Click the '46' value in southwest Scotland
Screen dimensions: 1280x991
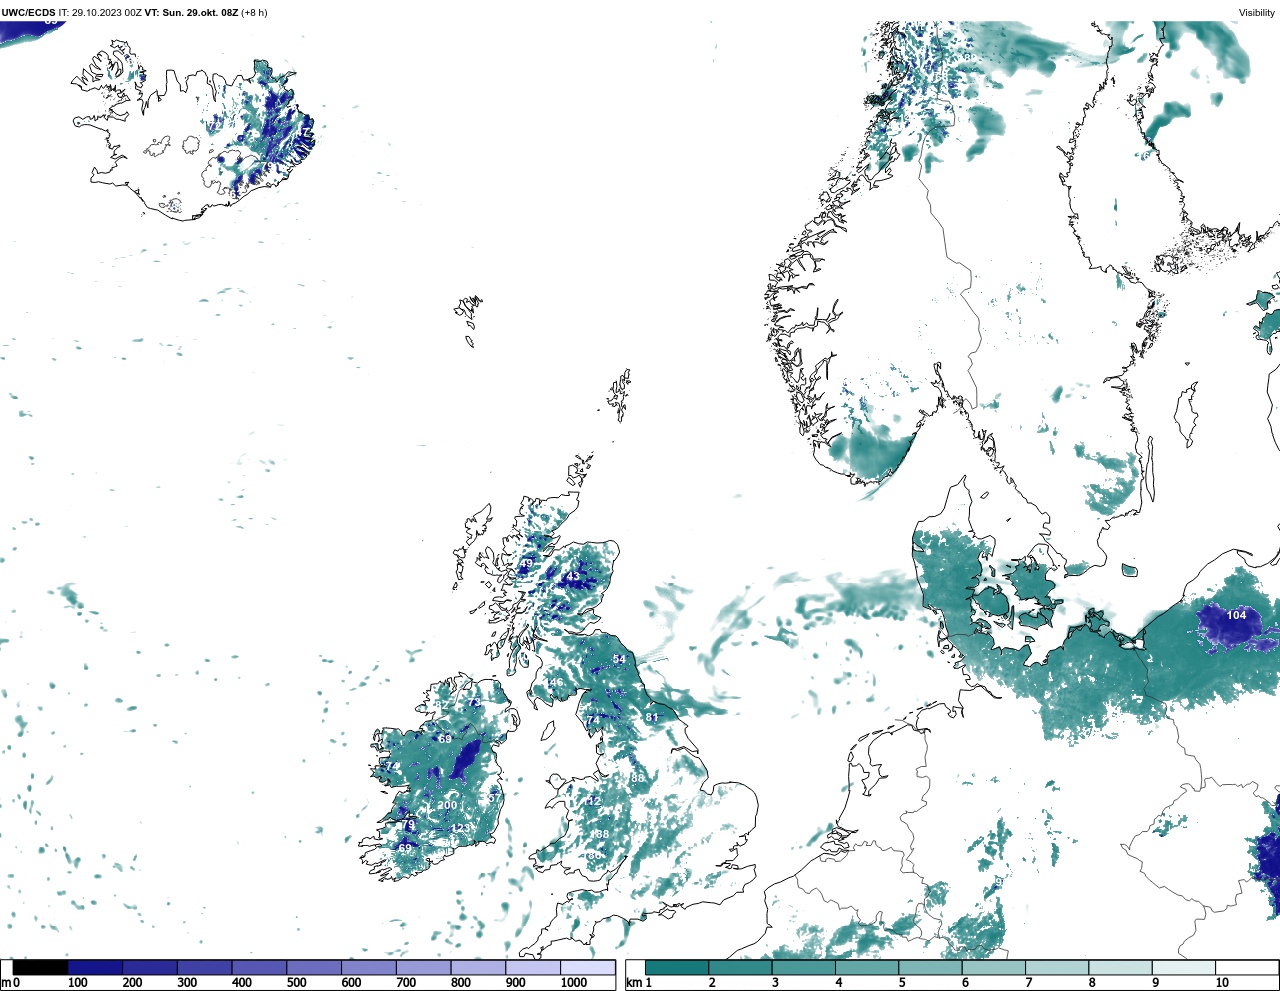556,683
